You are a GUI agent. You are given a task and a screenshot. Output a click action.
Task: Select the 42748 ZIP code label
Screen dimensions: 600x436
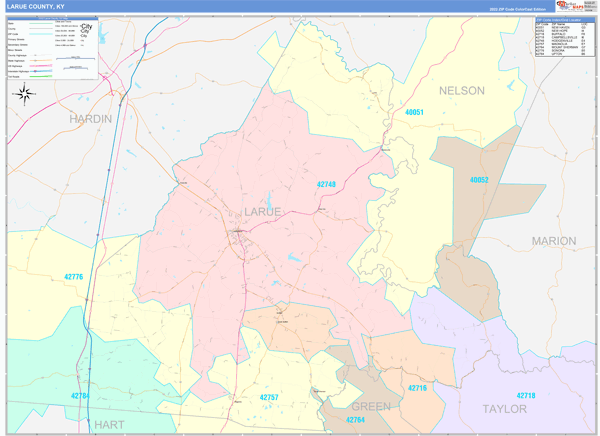[x=326, y=185]
